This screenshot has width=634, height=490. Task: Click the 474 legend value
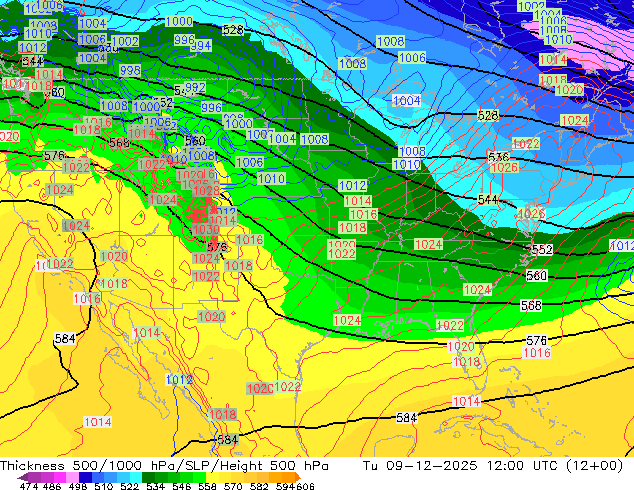[x=29, y=486]
